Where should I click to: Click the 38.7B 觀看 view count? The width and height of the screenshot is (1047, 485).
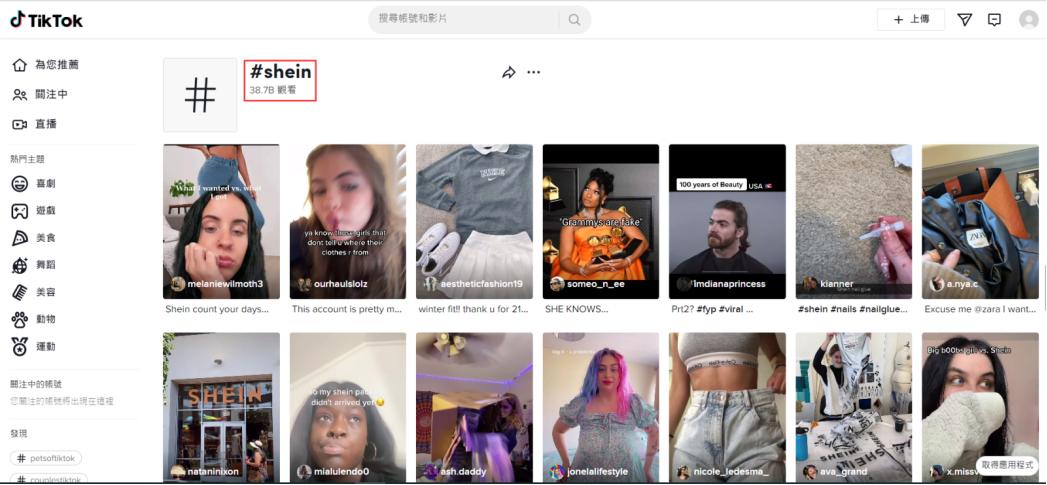click(x=273, y=90)
